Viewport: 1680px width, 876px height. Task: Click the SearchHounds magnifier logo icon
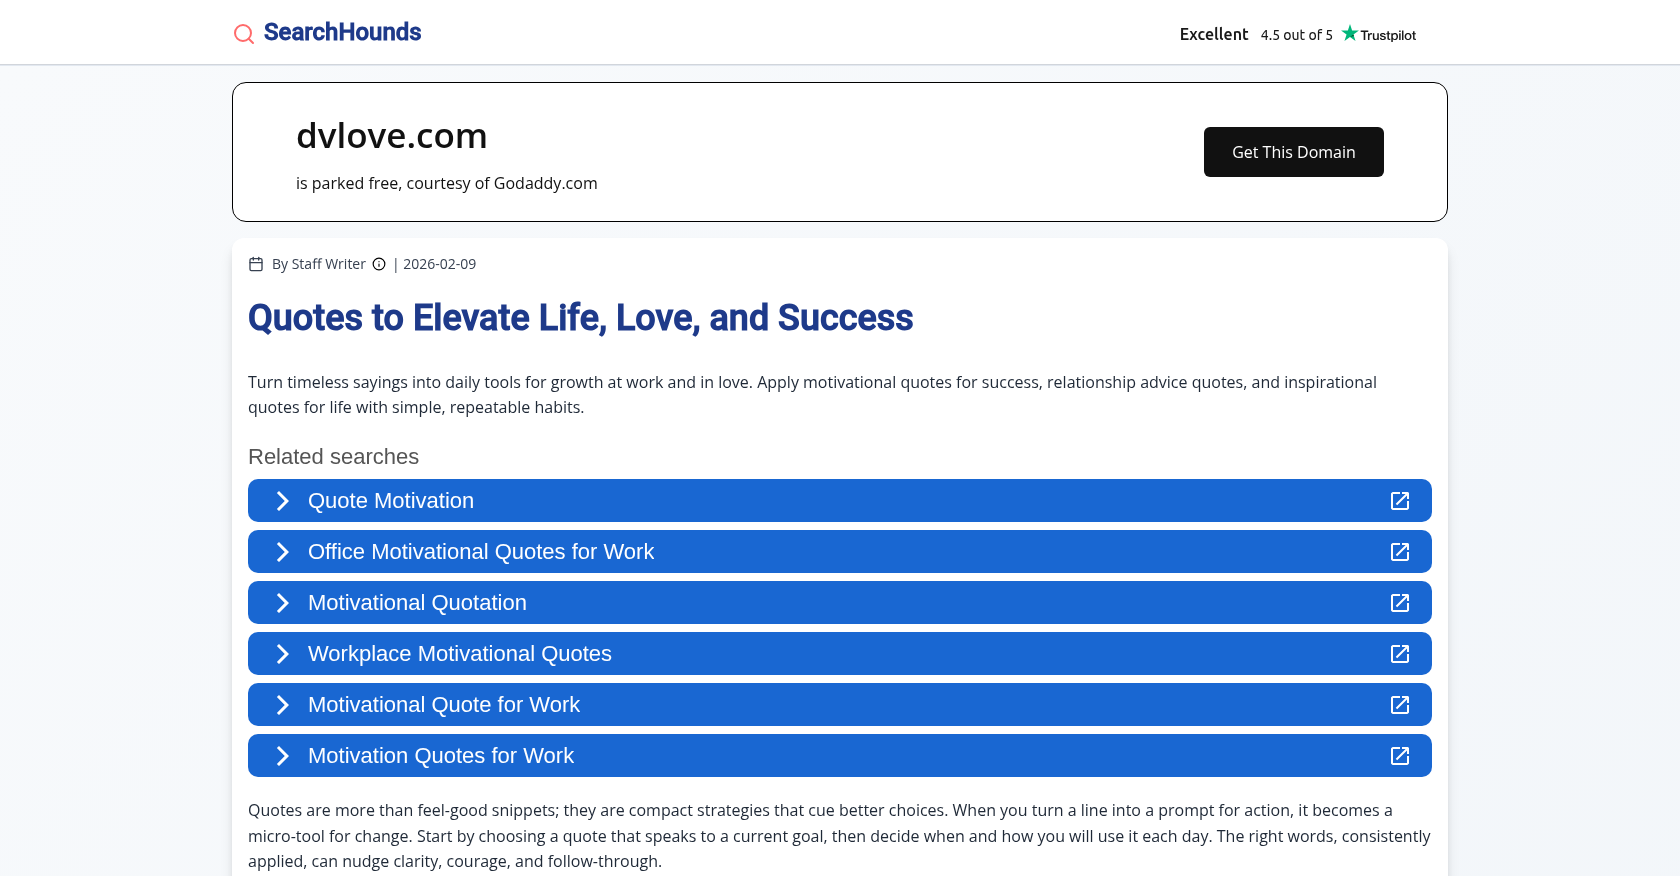click(x=243, y=34)
